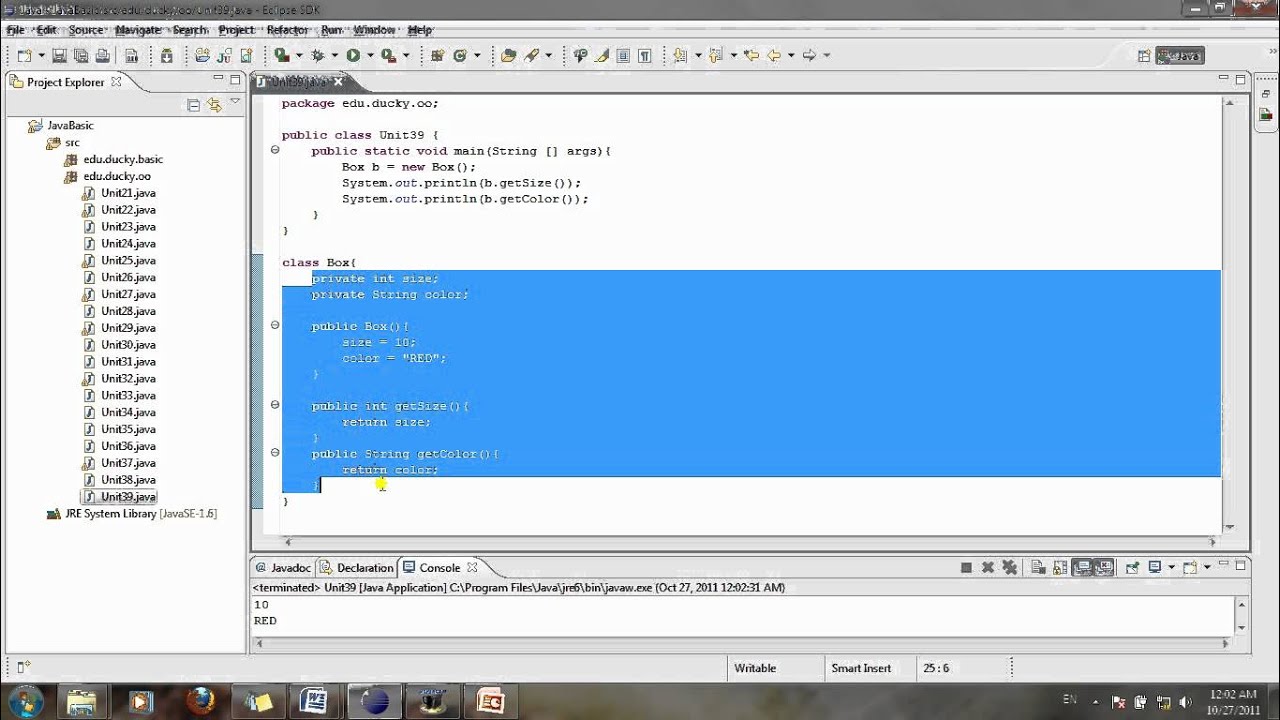Click the editor's vertical scrollbar down arrow

(1230, 527)
